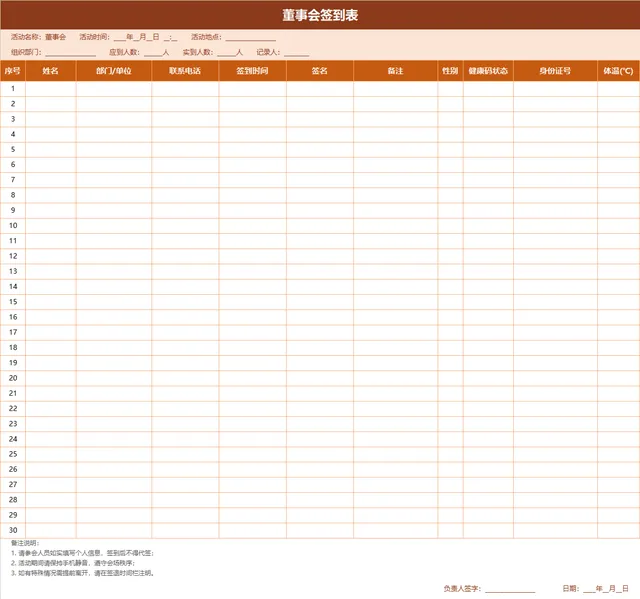Select the 身份证号 column header
The image size is (640, 599).
(x=555, y=71)
